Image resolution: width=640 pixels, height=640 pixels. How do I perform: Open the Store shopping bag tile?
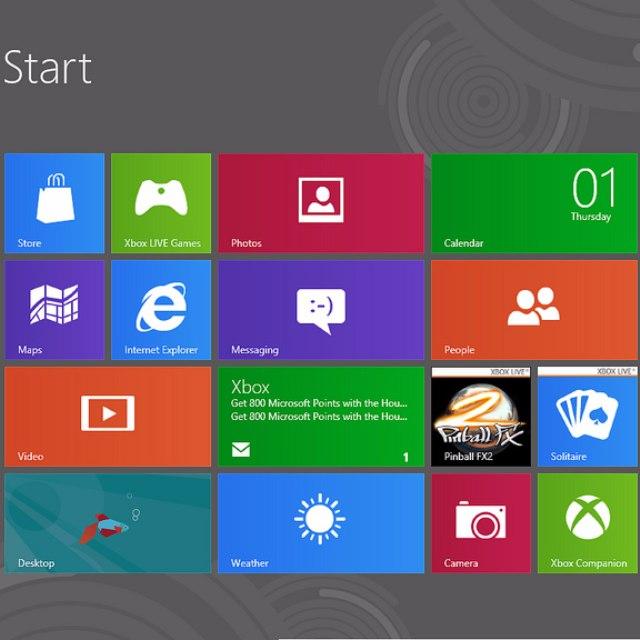54,203
